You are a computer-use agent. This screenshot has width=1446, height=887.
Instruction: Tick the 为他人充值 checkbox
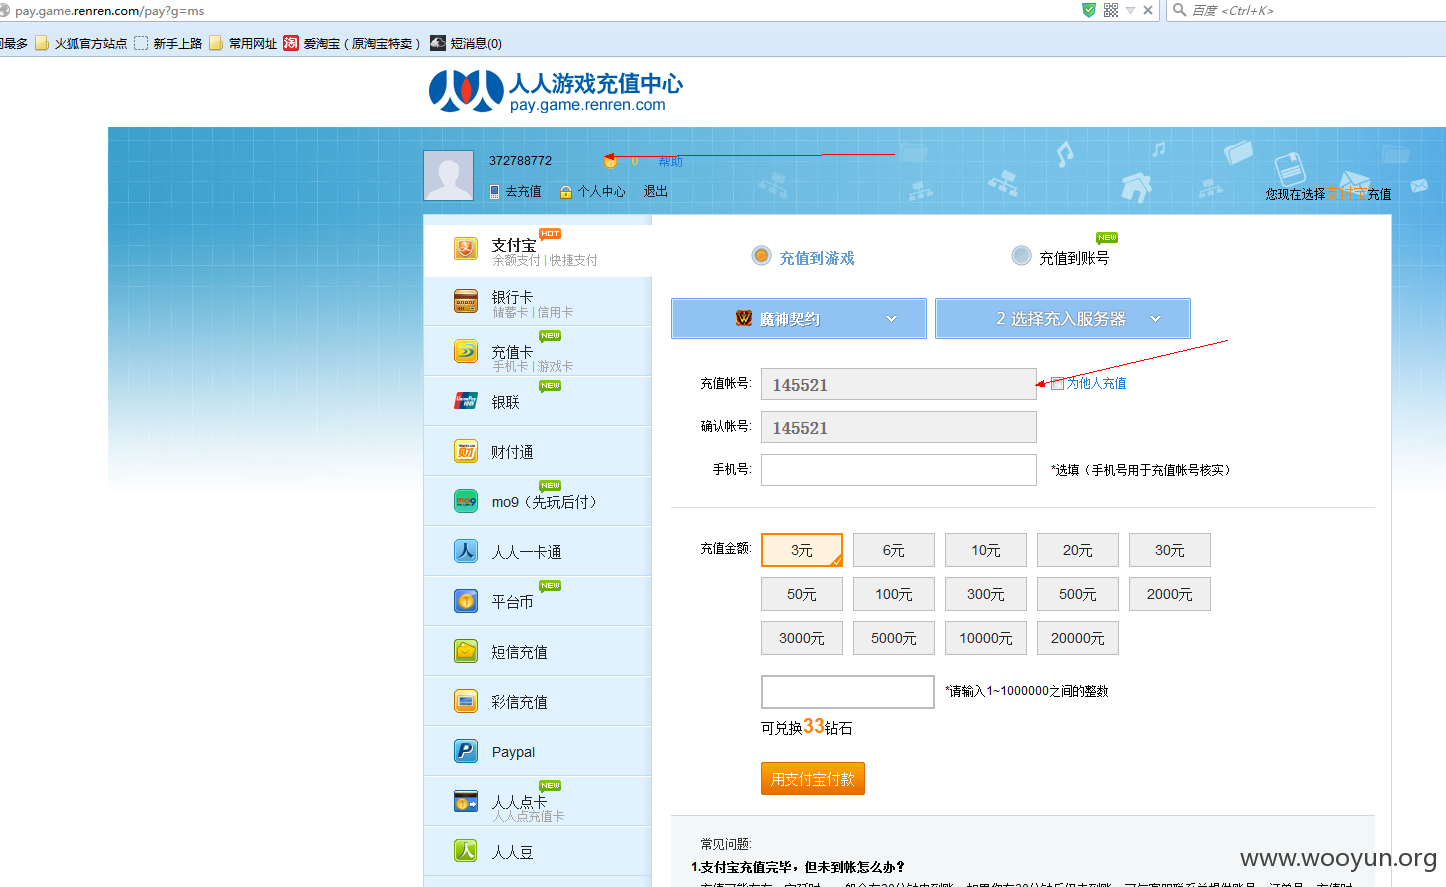point(1057,383)
